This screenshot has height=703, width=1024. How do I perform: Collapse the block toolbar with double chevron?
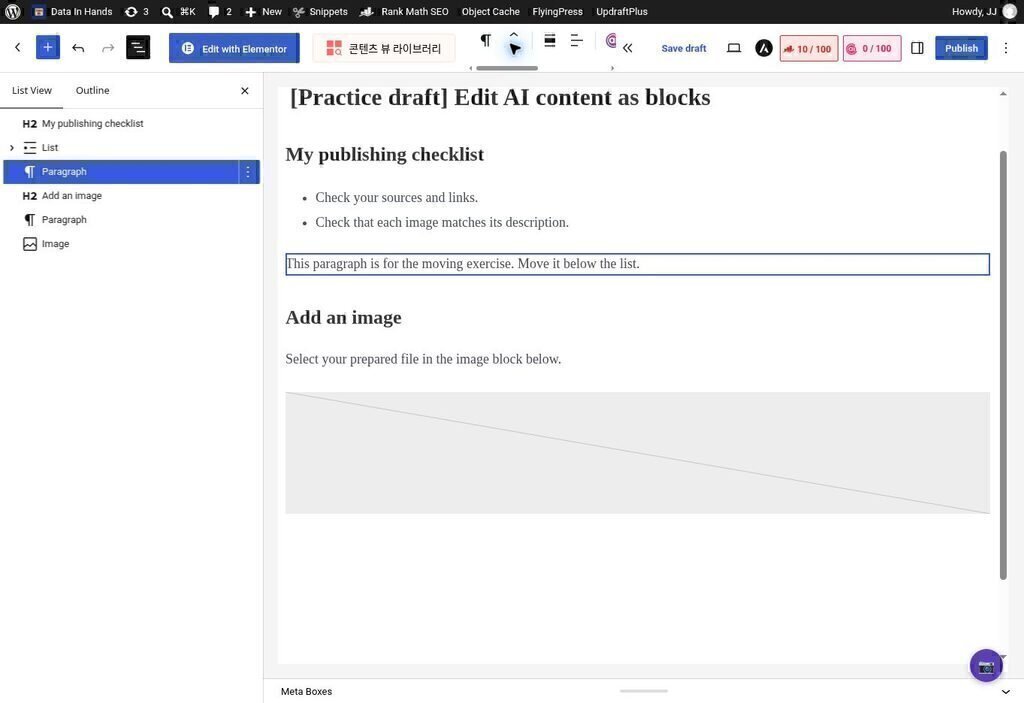628,48
